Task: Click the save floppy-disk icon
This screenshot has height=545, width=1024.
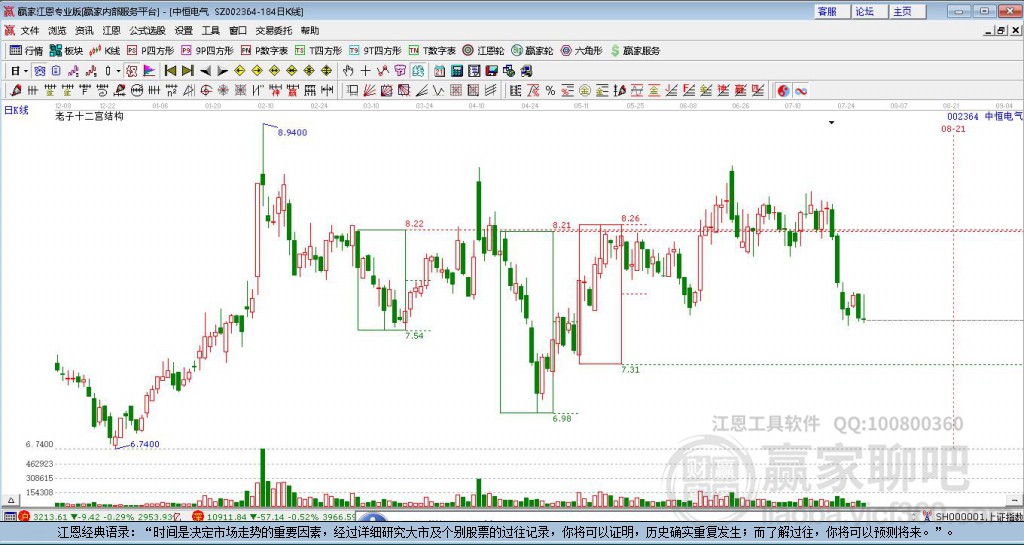Action: [x=492, y=70]
